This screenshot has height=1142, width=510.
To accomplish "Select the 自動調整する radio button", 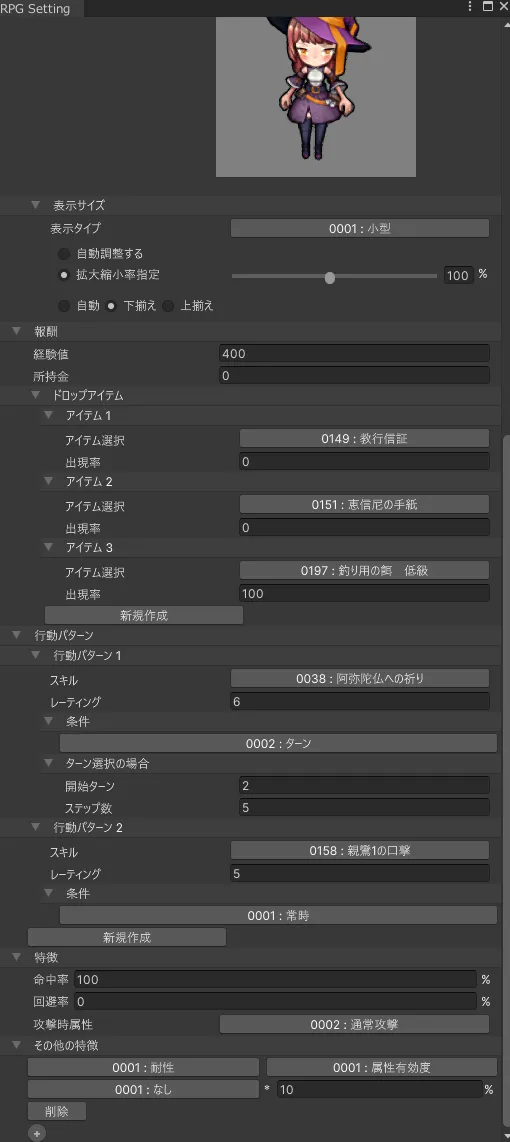I will click(x=64, y=254).
